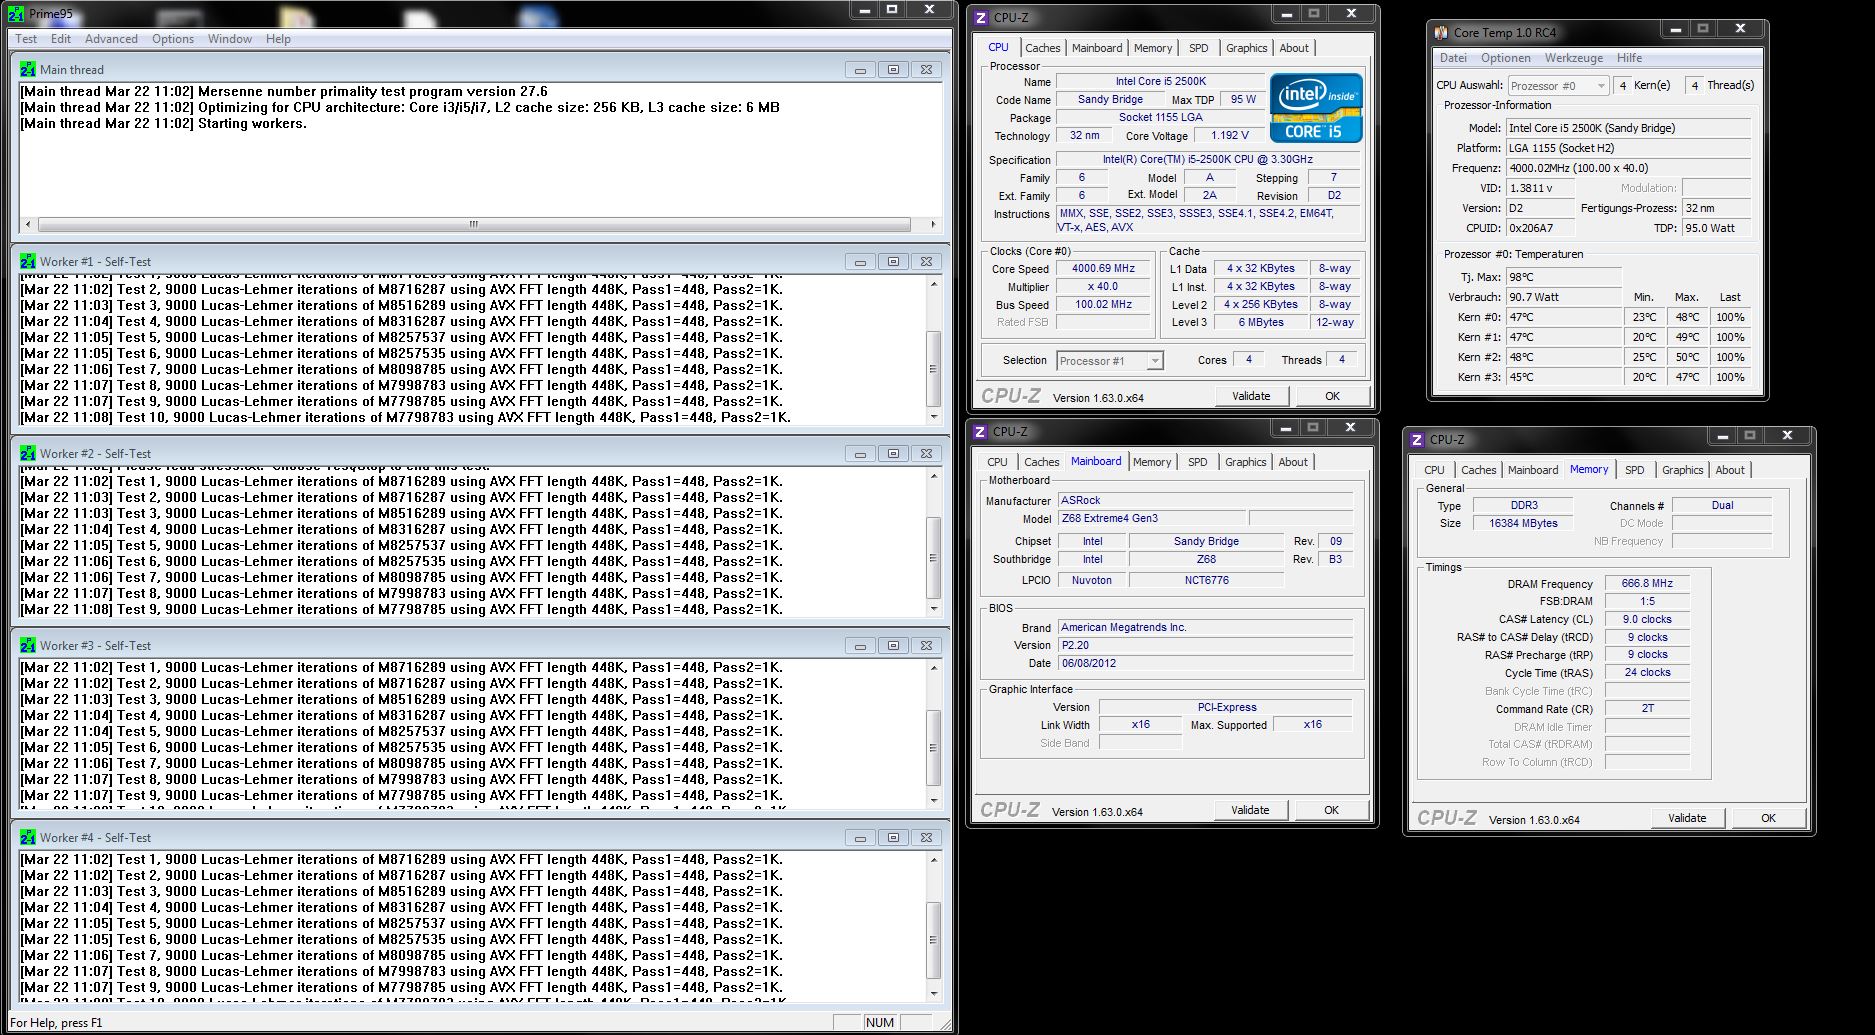Click OK in the CPU-Z CPU window
The height and width of the screenshot is (1035, 1875).
pyautogui.click(x=1332, y=396)
